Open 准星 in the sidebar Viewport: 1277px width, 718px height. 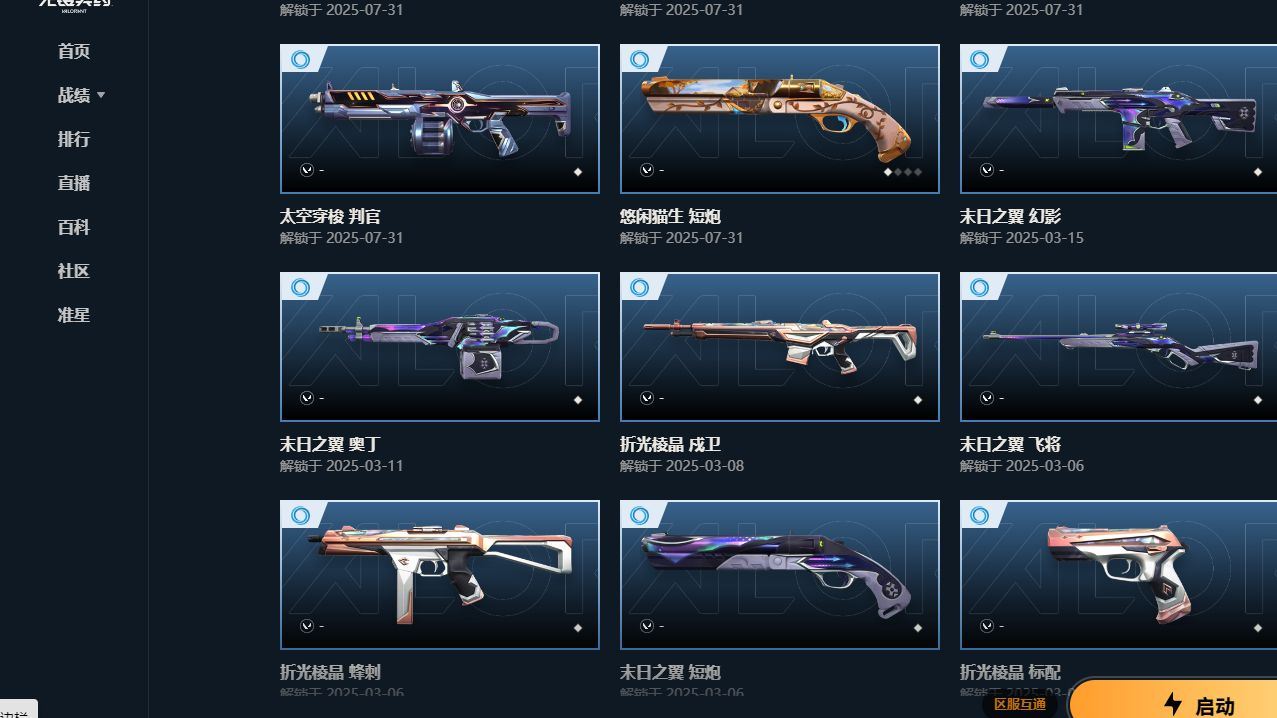coord(74,315)
